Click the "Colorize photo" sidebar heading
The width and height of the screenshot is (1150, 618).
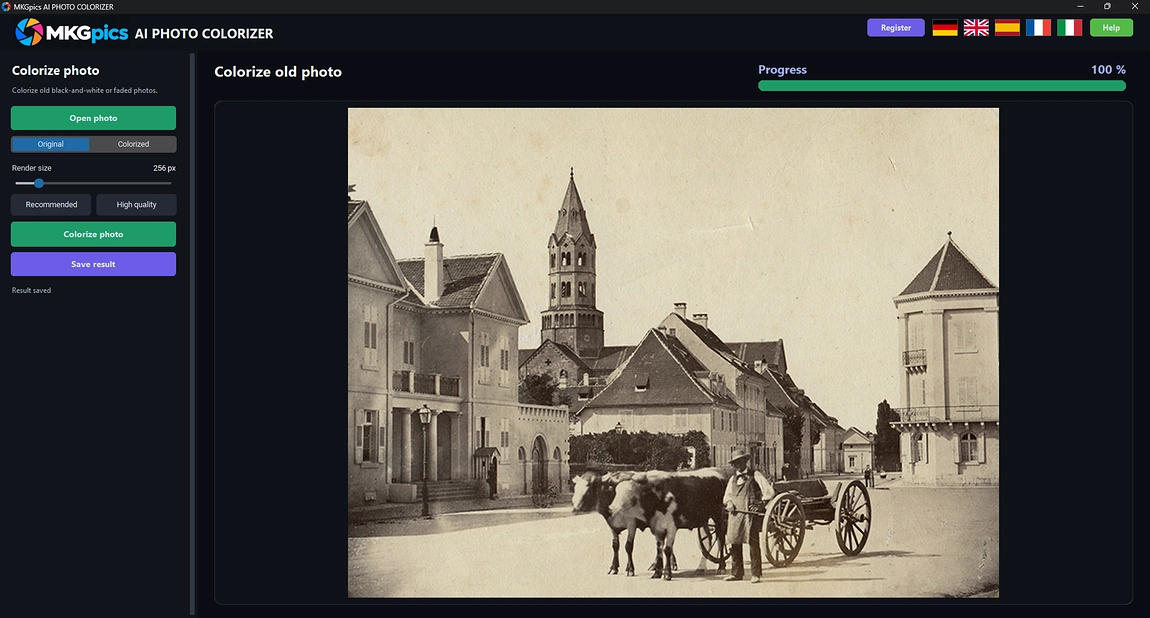click(x=56, y=70)
